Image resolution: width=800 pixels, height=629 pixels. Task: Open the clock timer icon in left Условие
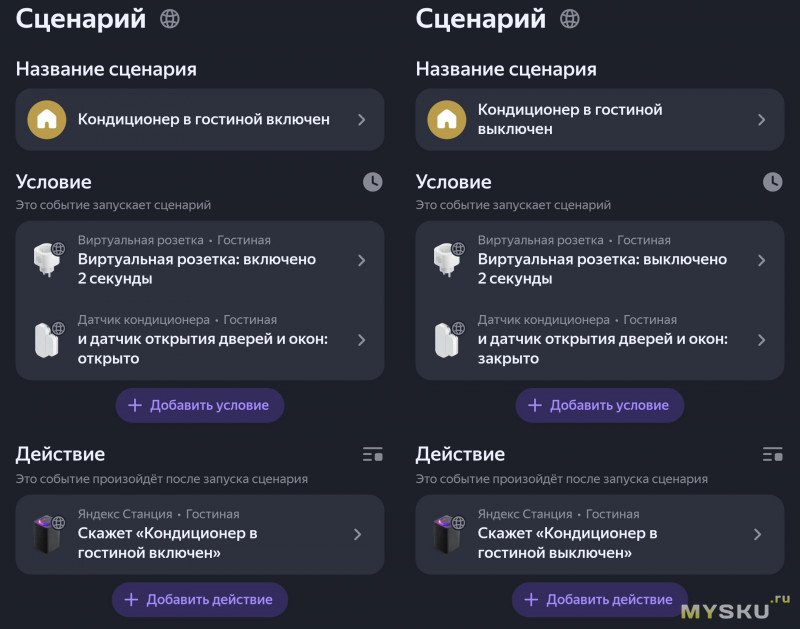[x=372, y=182]
